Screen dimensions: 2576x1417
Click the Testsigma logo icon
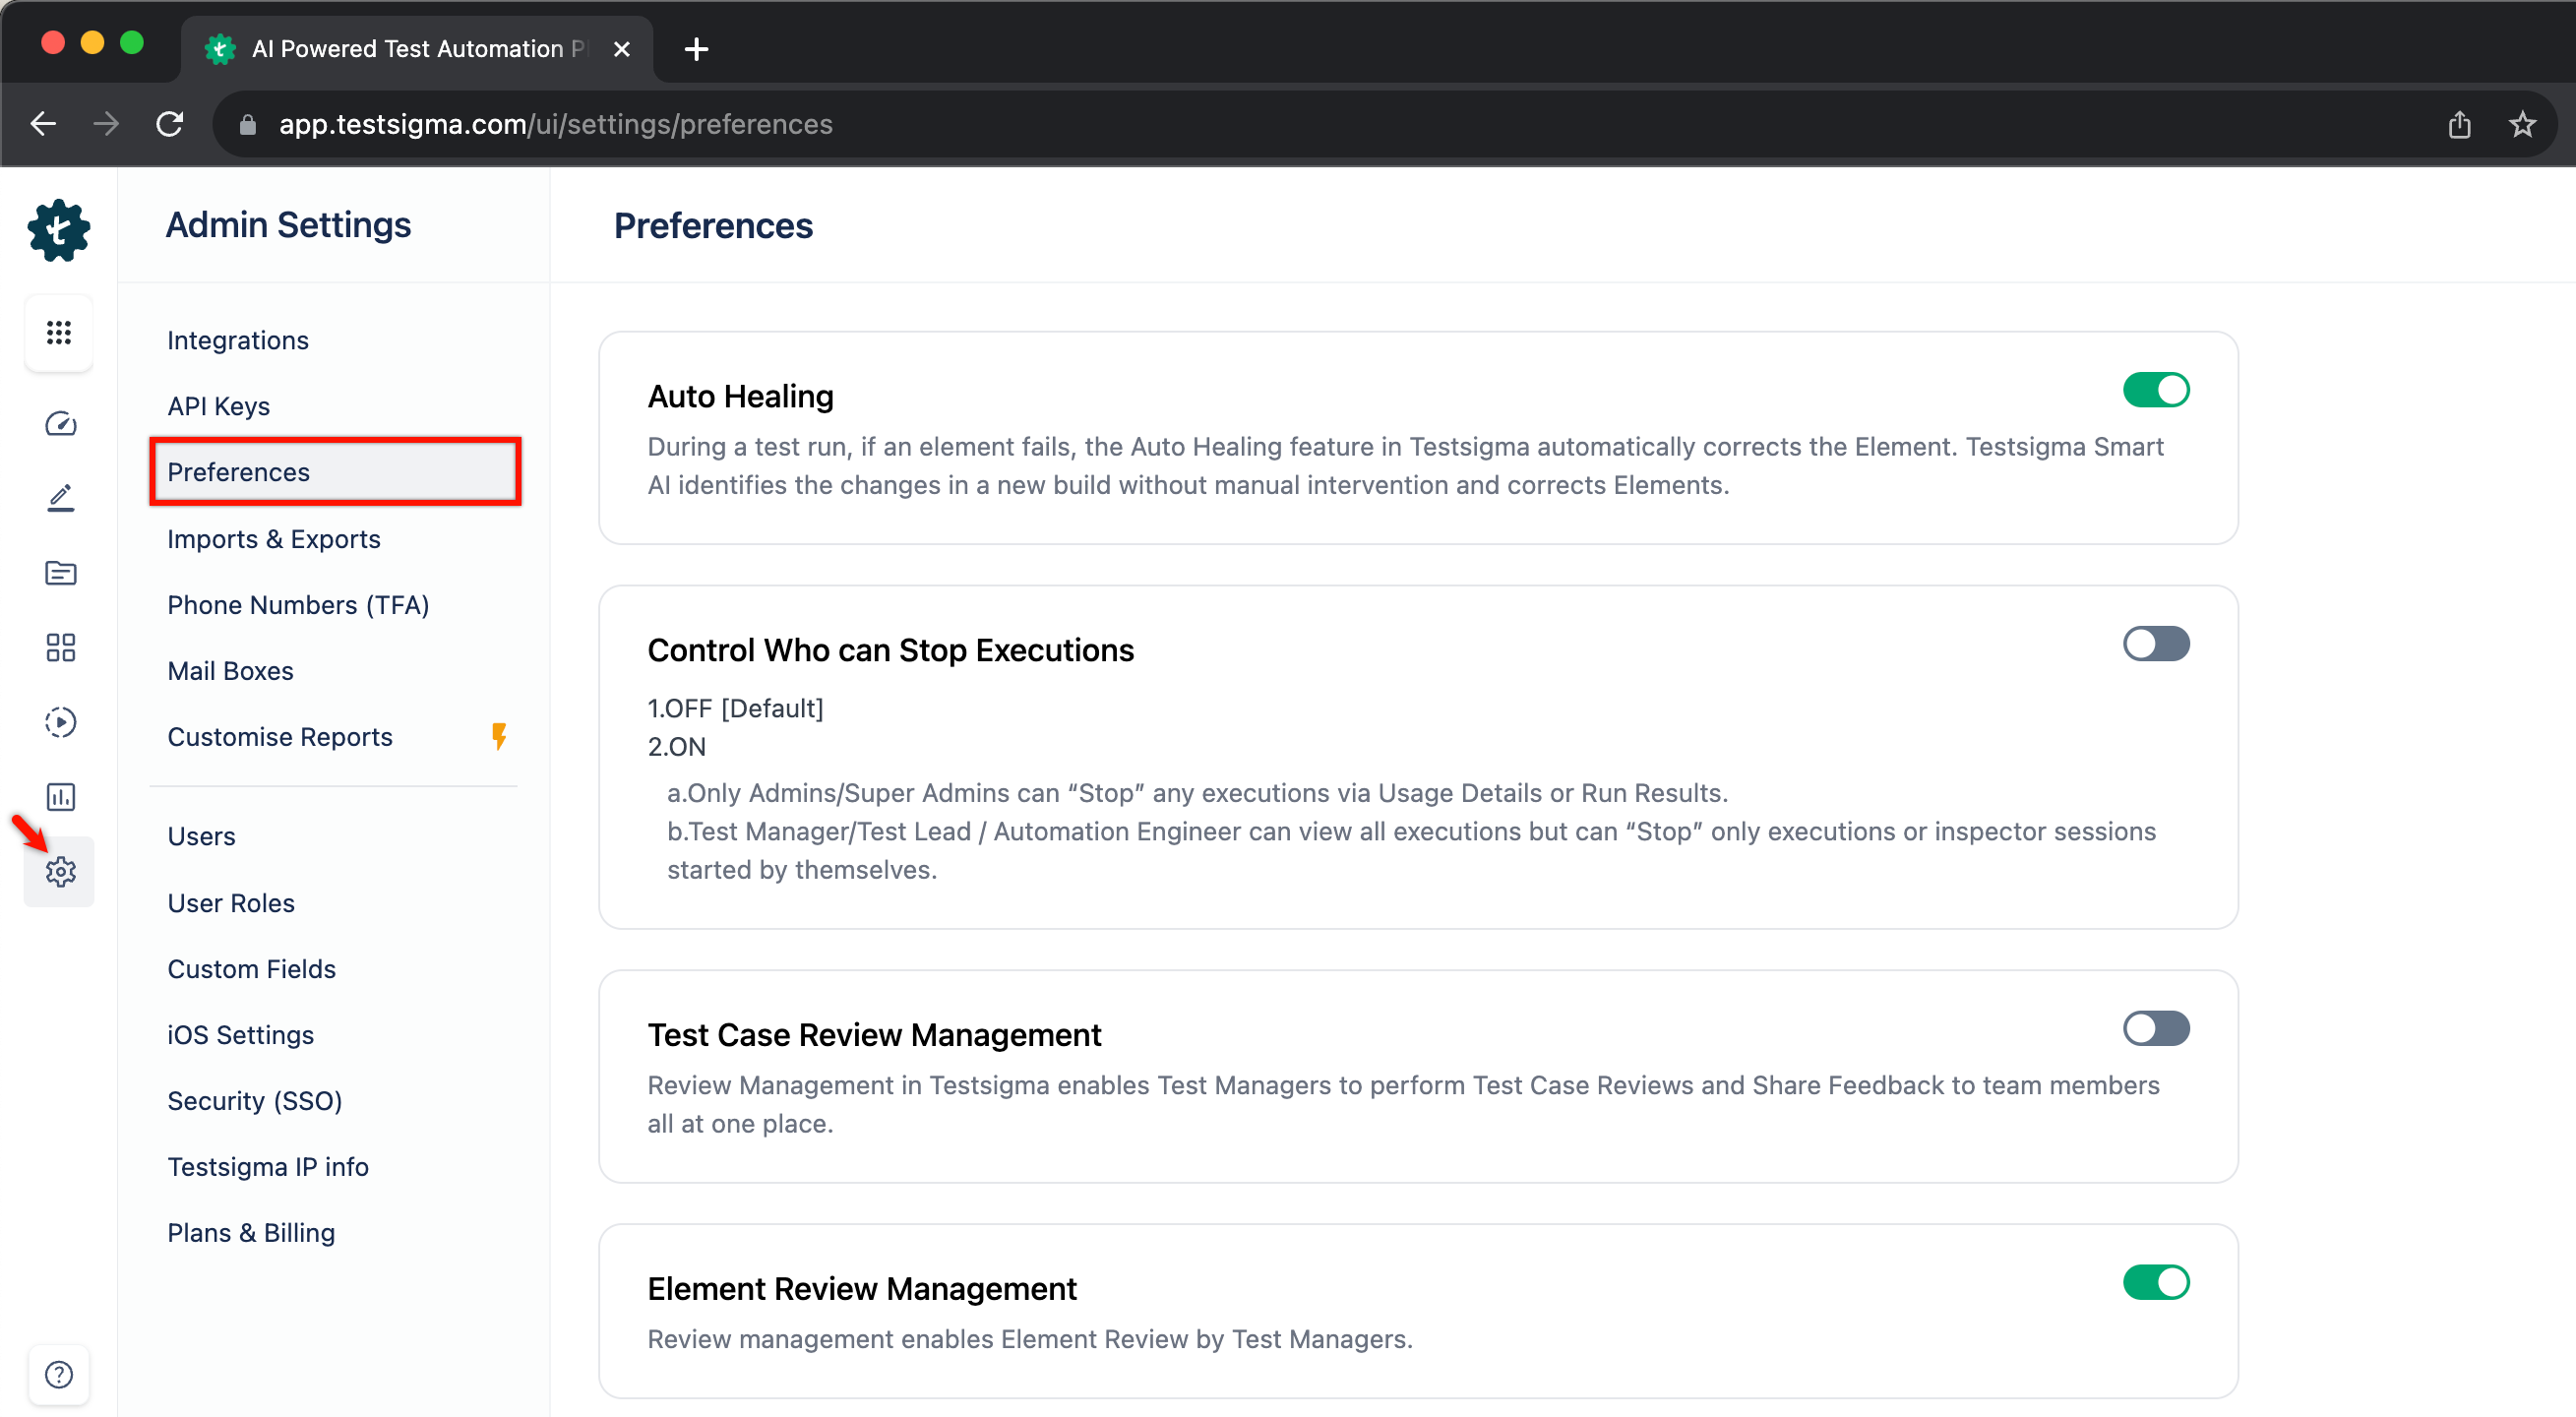[x=59, y=230]
